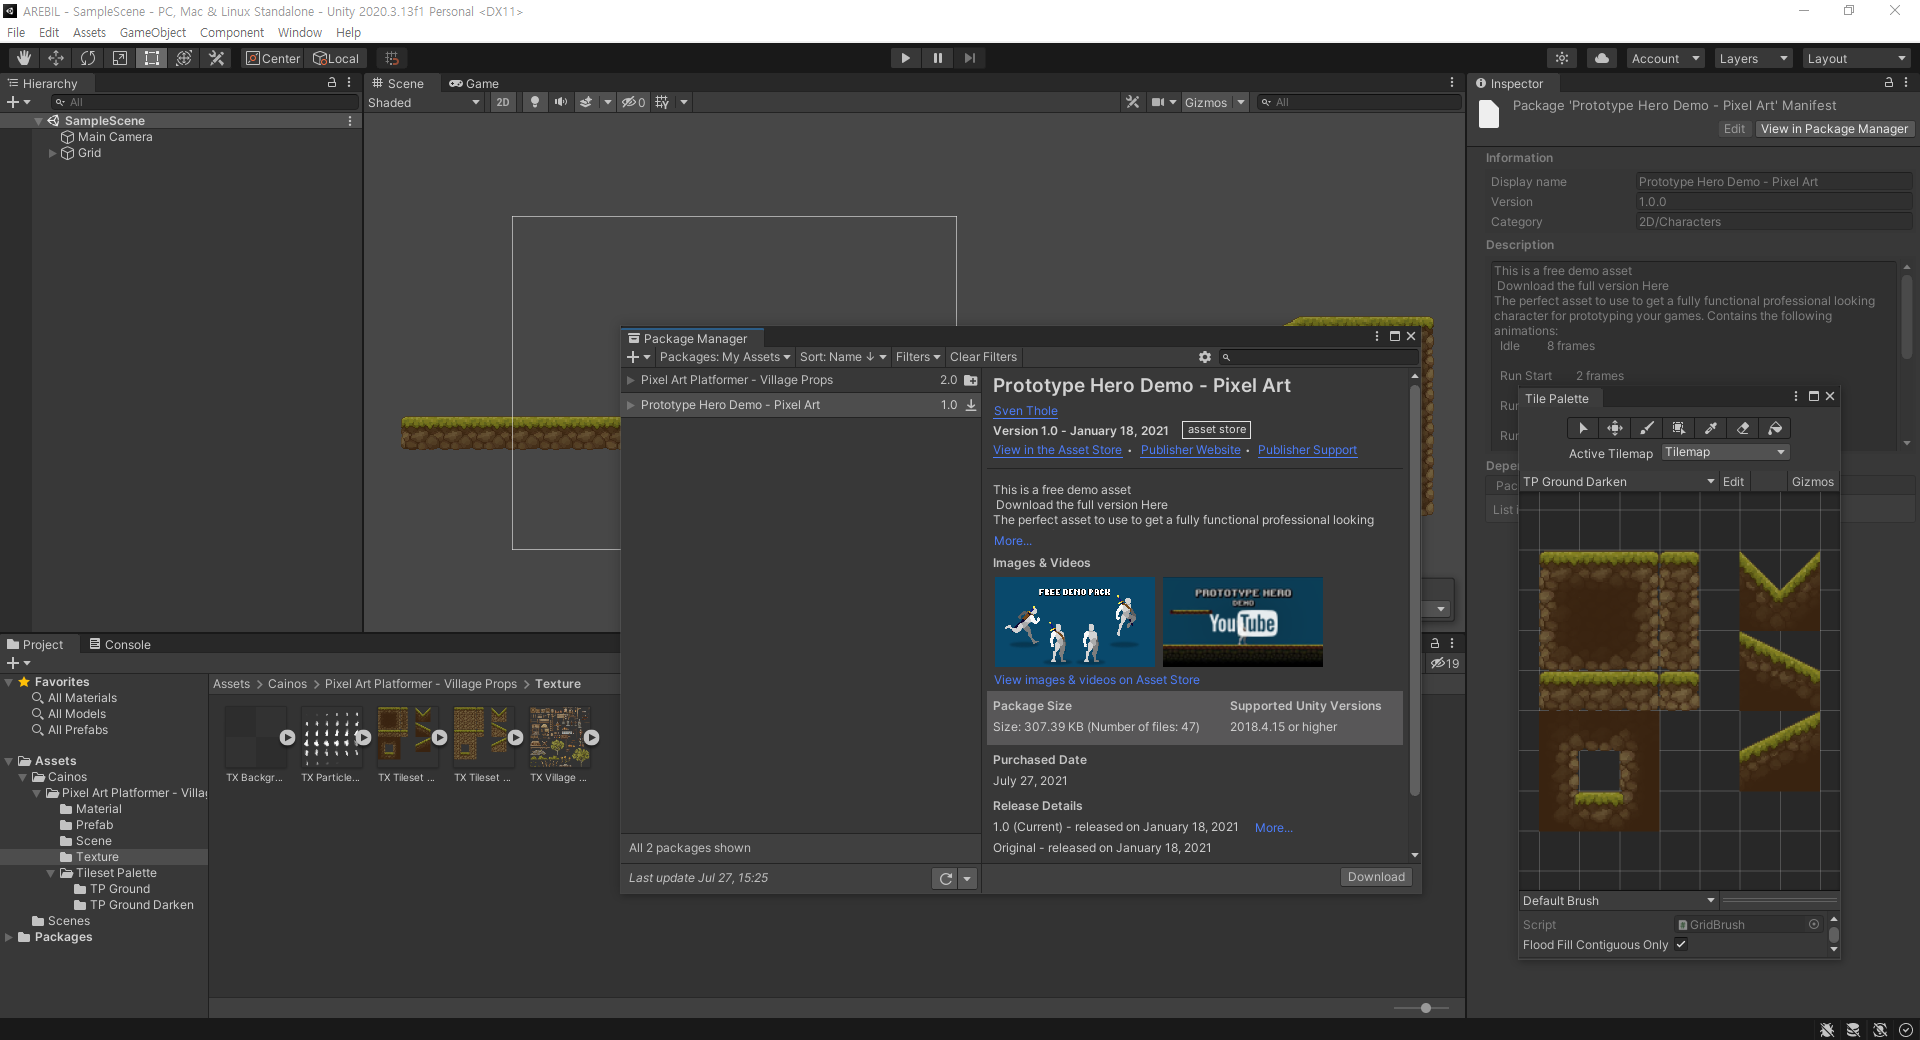Select the Tile Palette paintbrush tool
The image size is (1920, 1040).
[1647, 428]
